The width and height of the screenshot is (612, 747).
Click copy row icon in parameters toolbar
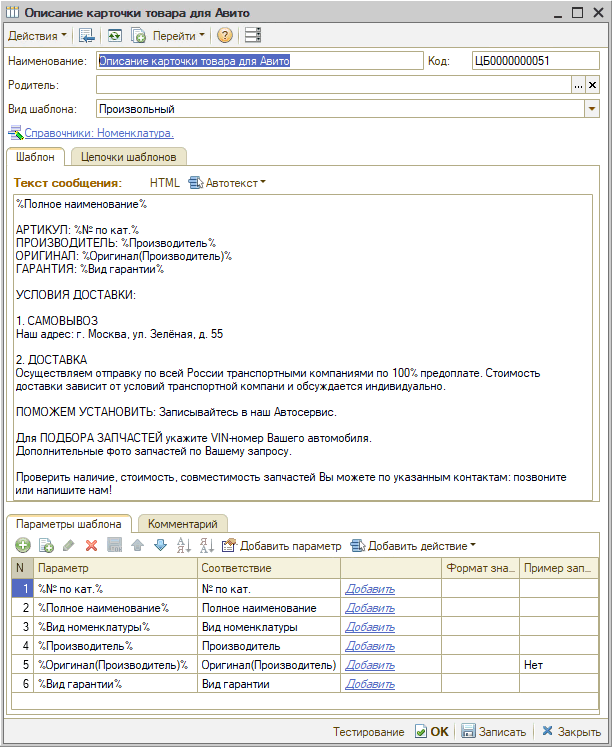coord(46,546)
